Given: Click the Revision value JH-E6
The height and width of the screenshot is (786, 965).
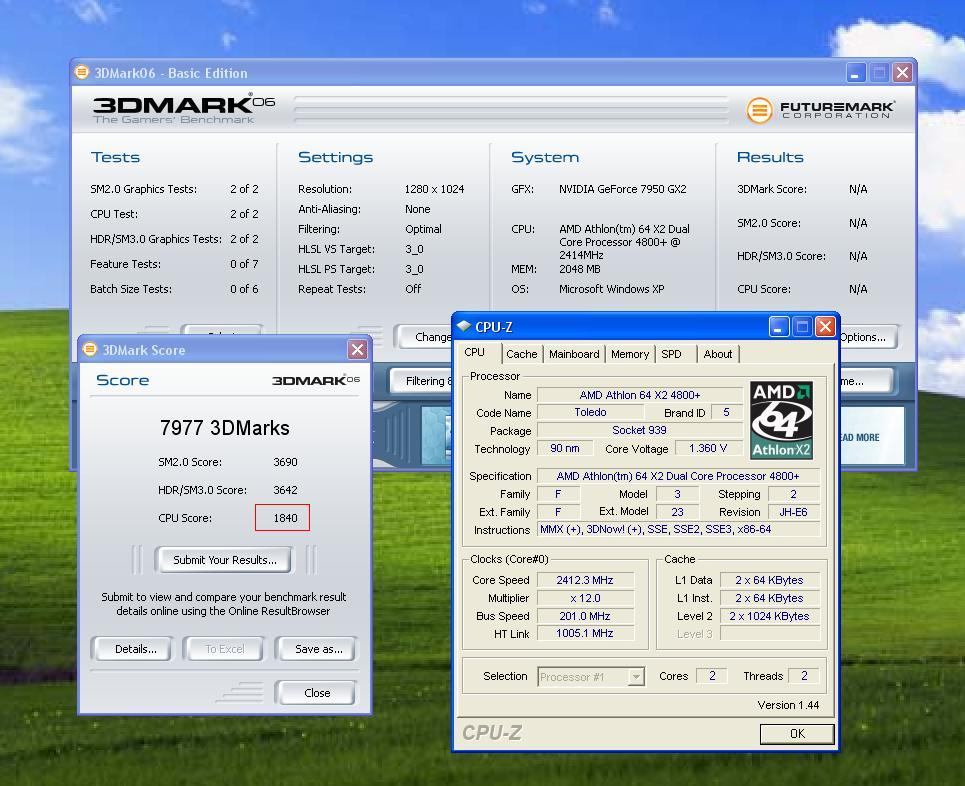Looking at the screenshot, I should point(793,511).
